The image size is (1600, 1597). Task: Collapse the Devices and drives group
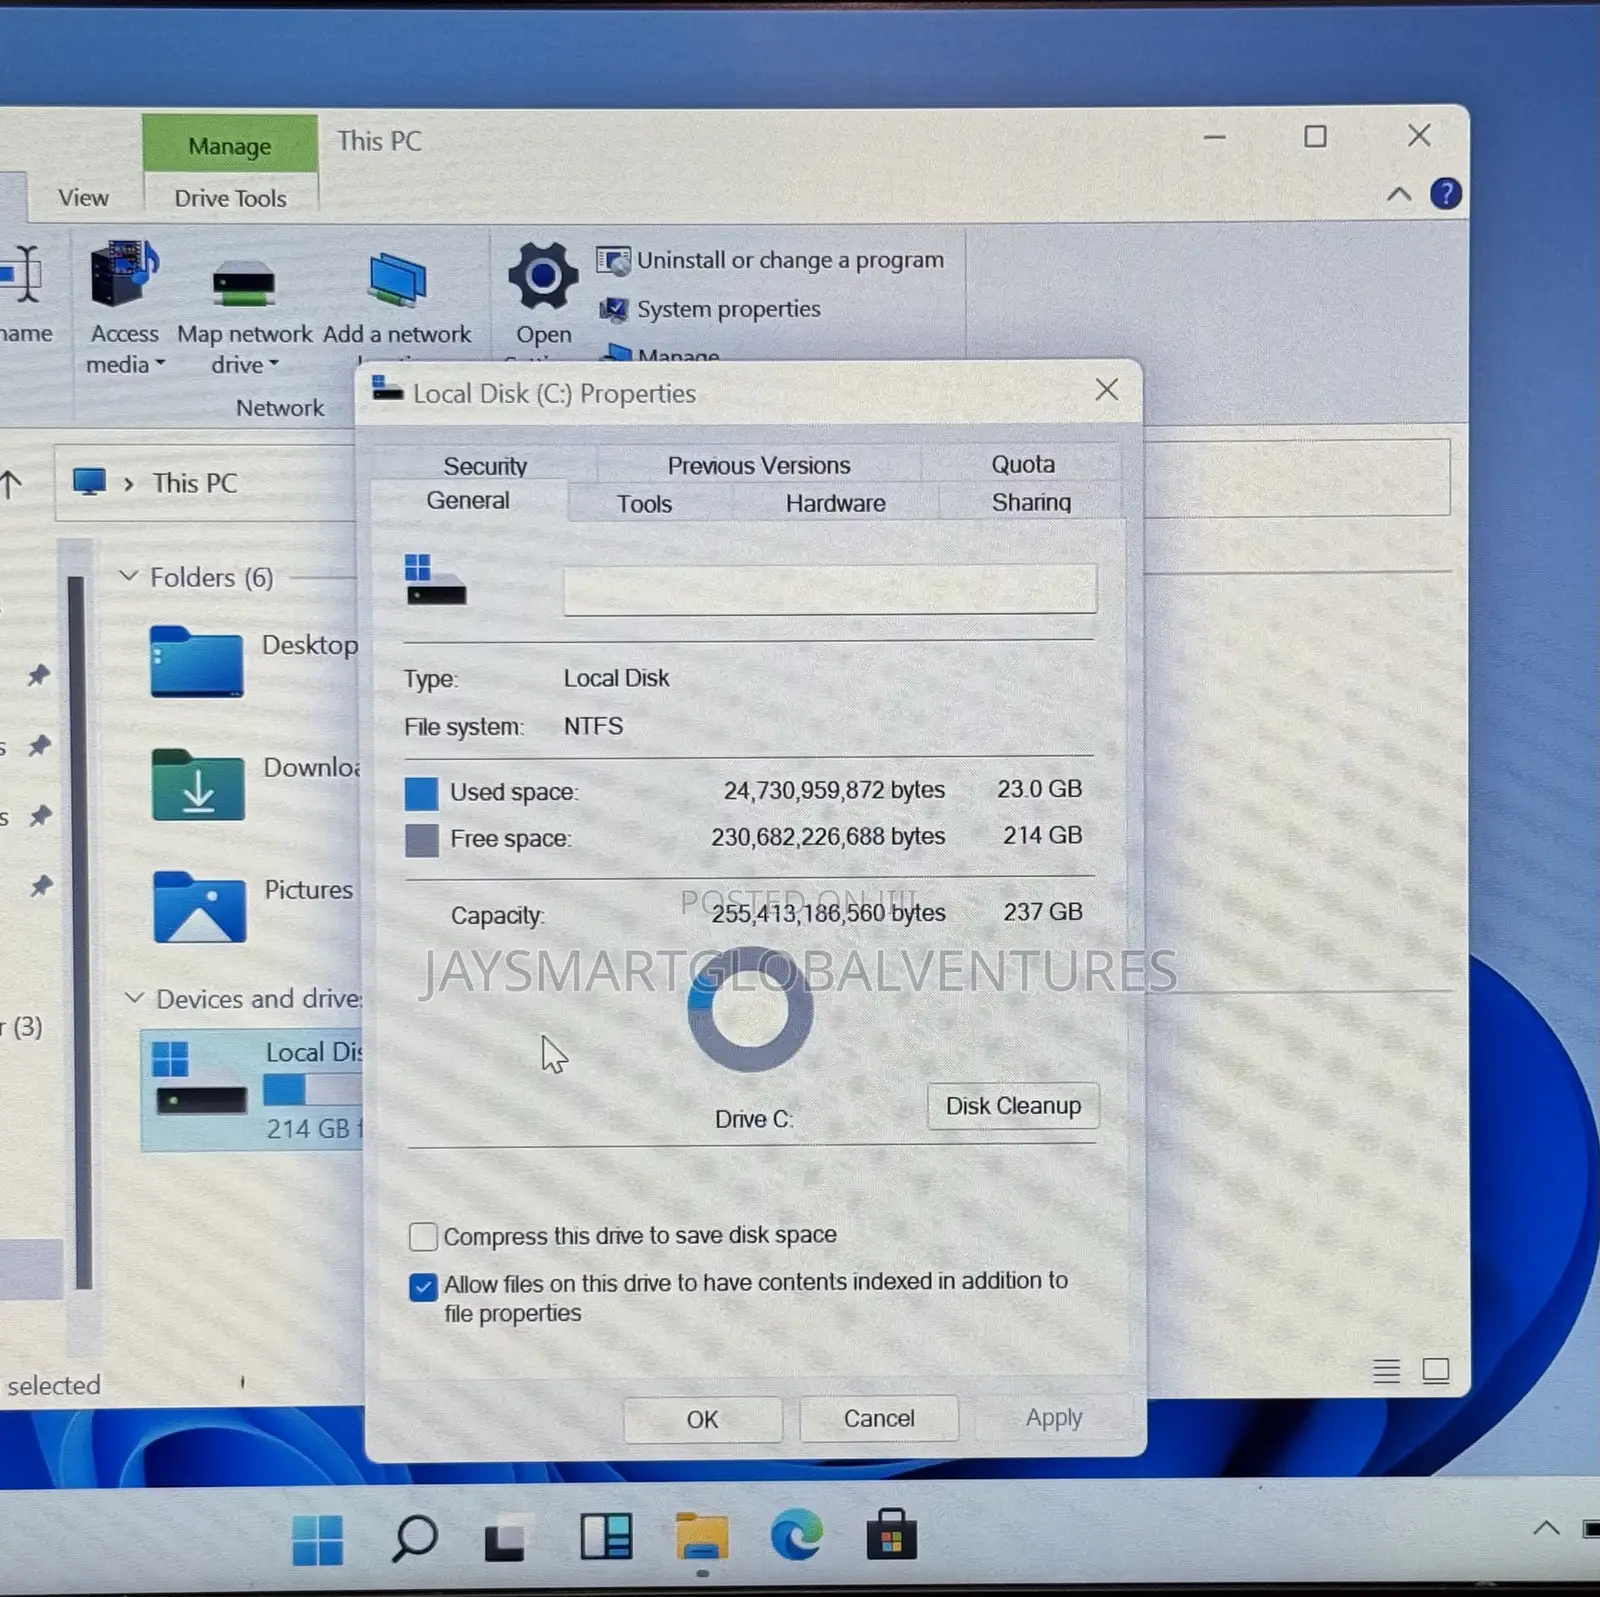[133, 998]
